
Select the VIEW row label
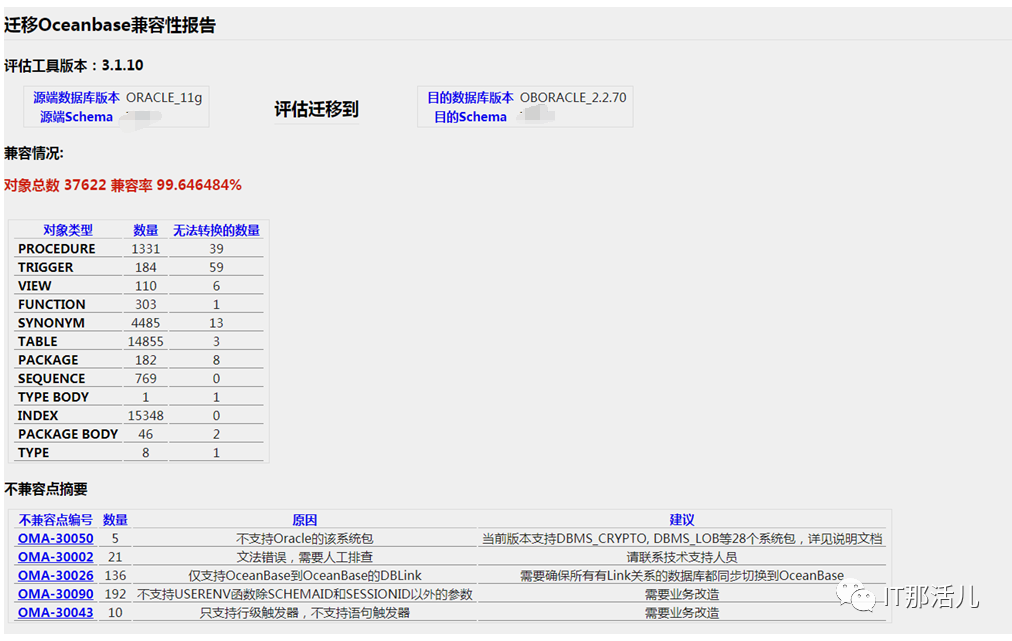coord(35,286)
